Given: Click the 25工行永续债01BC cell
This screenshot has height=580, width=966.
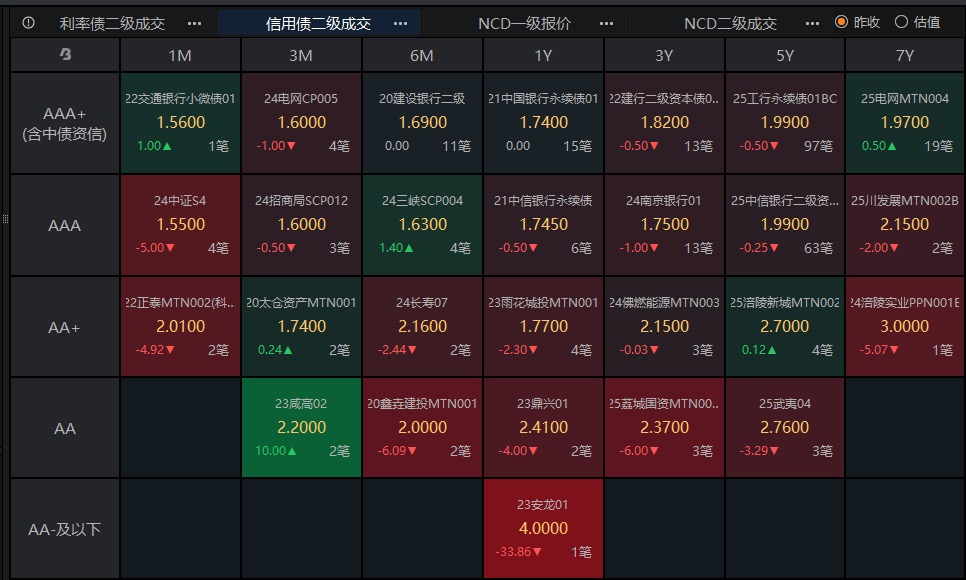Looking at the screenshot, I should pyautogui.click(x=785, y=123).
